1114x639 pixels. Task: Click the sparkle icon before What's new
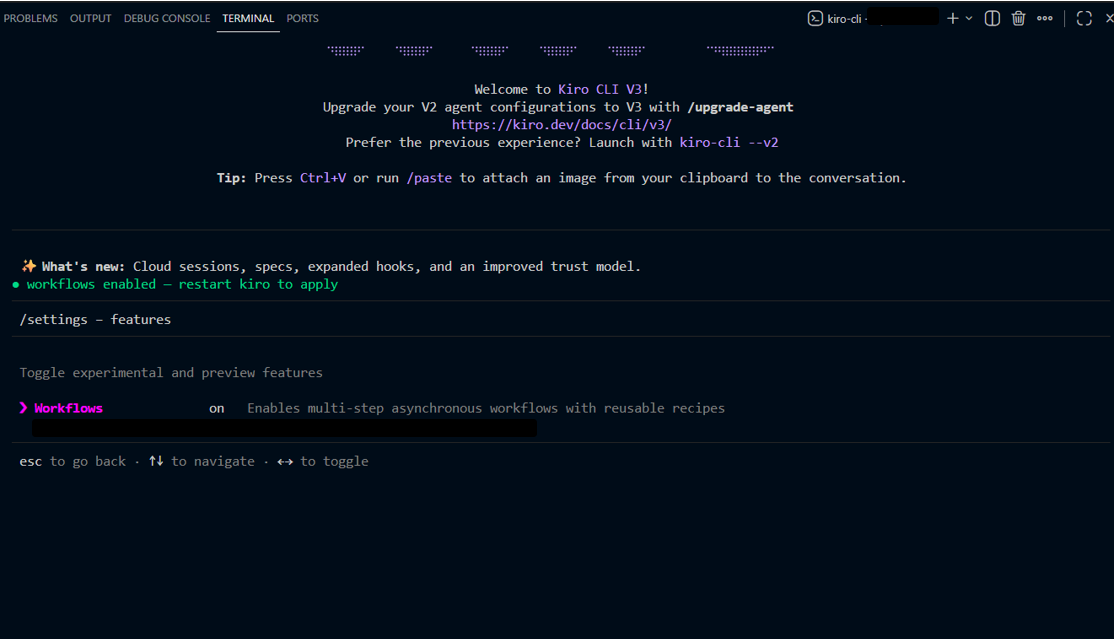pyautogui.click(x=28, y=266)
